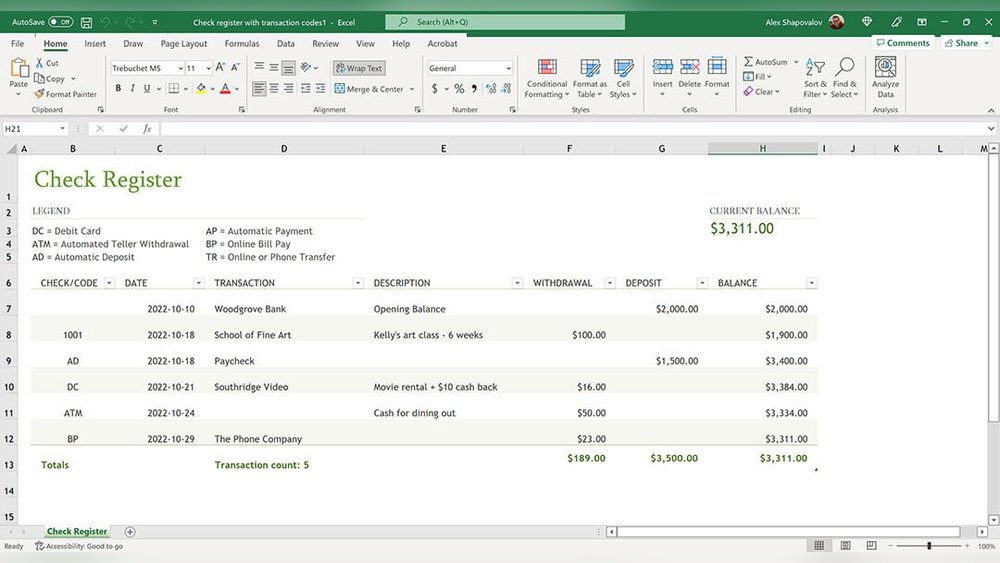Switch to the Page Layout tab
The width and height of the screenshot is (1000, 563).
click(184, 44)
